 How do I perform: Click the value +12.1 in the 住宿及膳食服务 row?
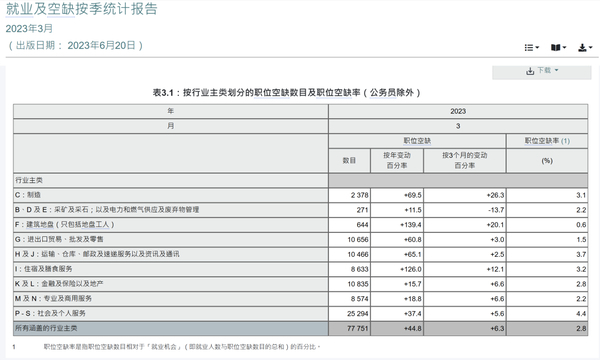pyautogui.click(x=495, y=269)
